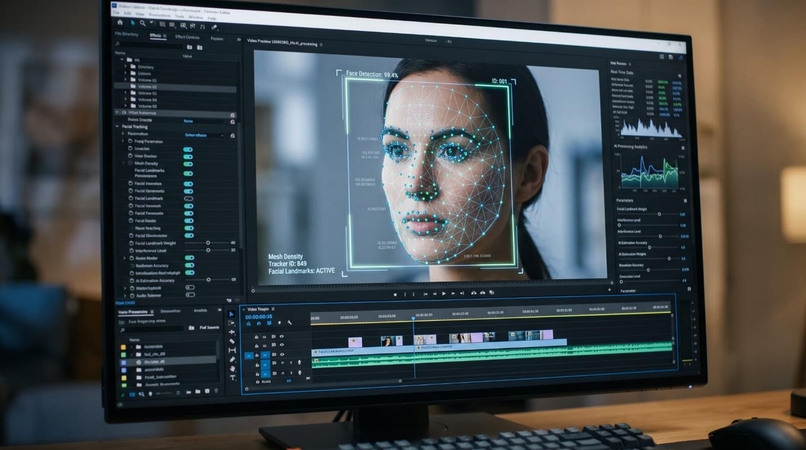This screenshot has height=450, width=806.
Task: Toggle the Facial Details switch
Action: point(189,221)
